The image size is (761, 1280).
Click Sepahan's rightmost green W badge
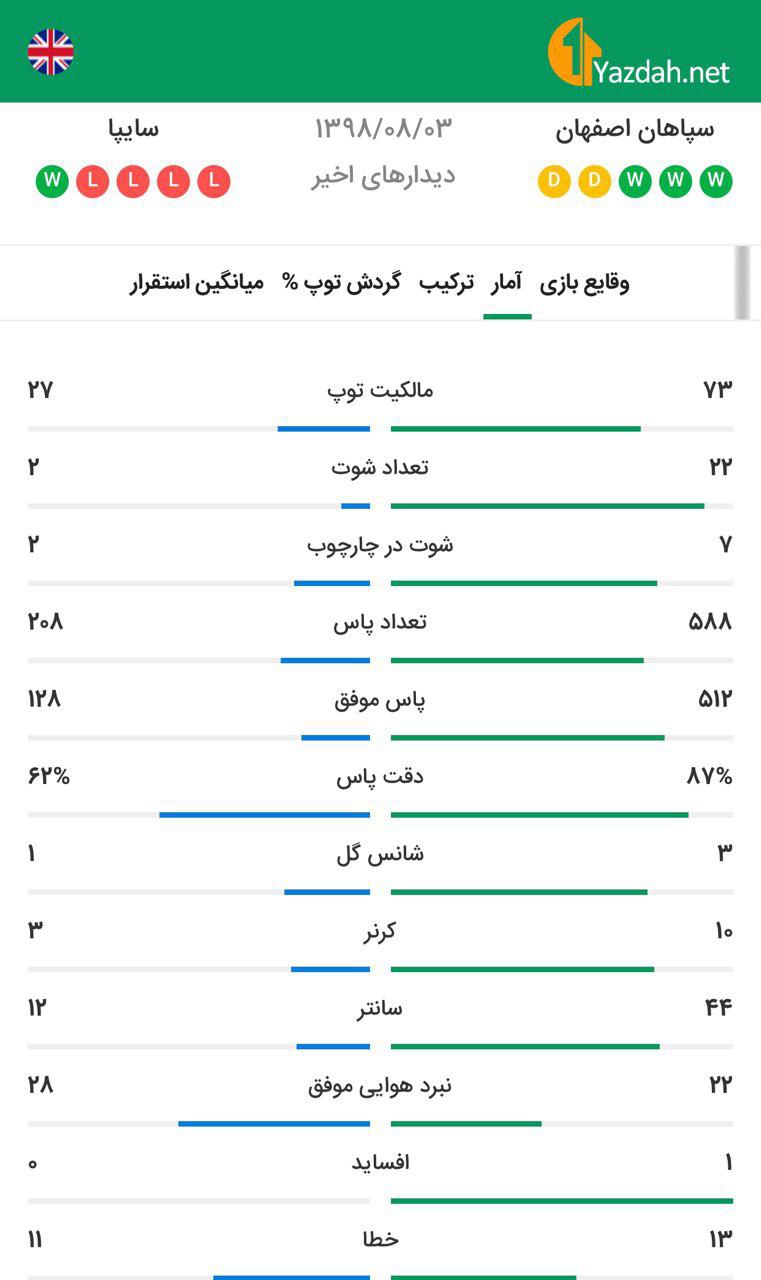coord(716,182)
